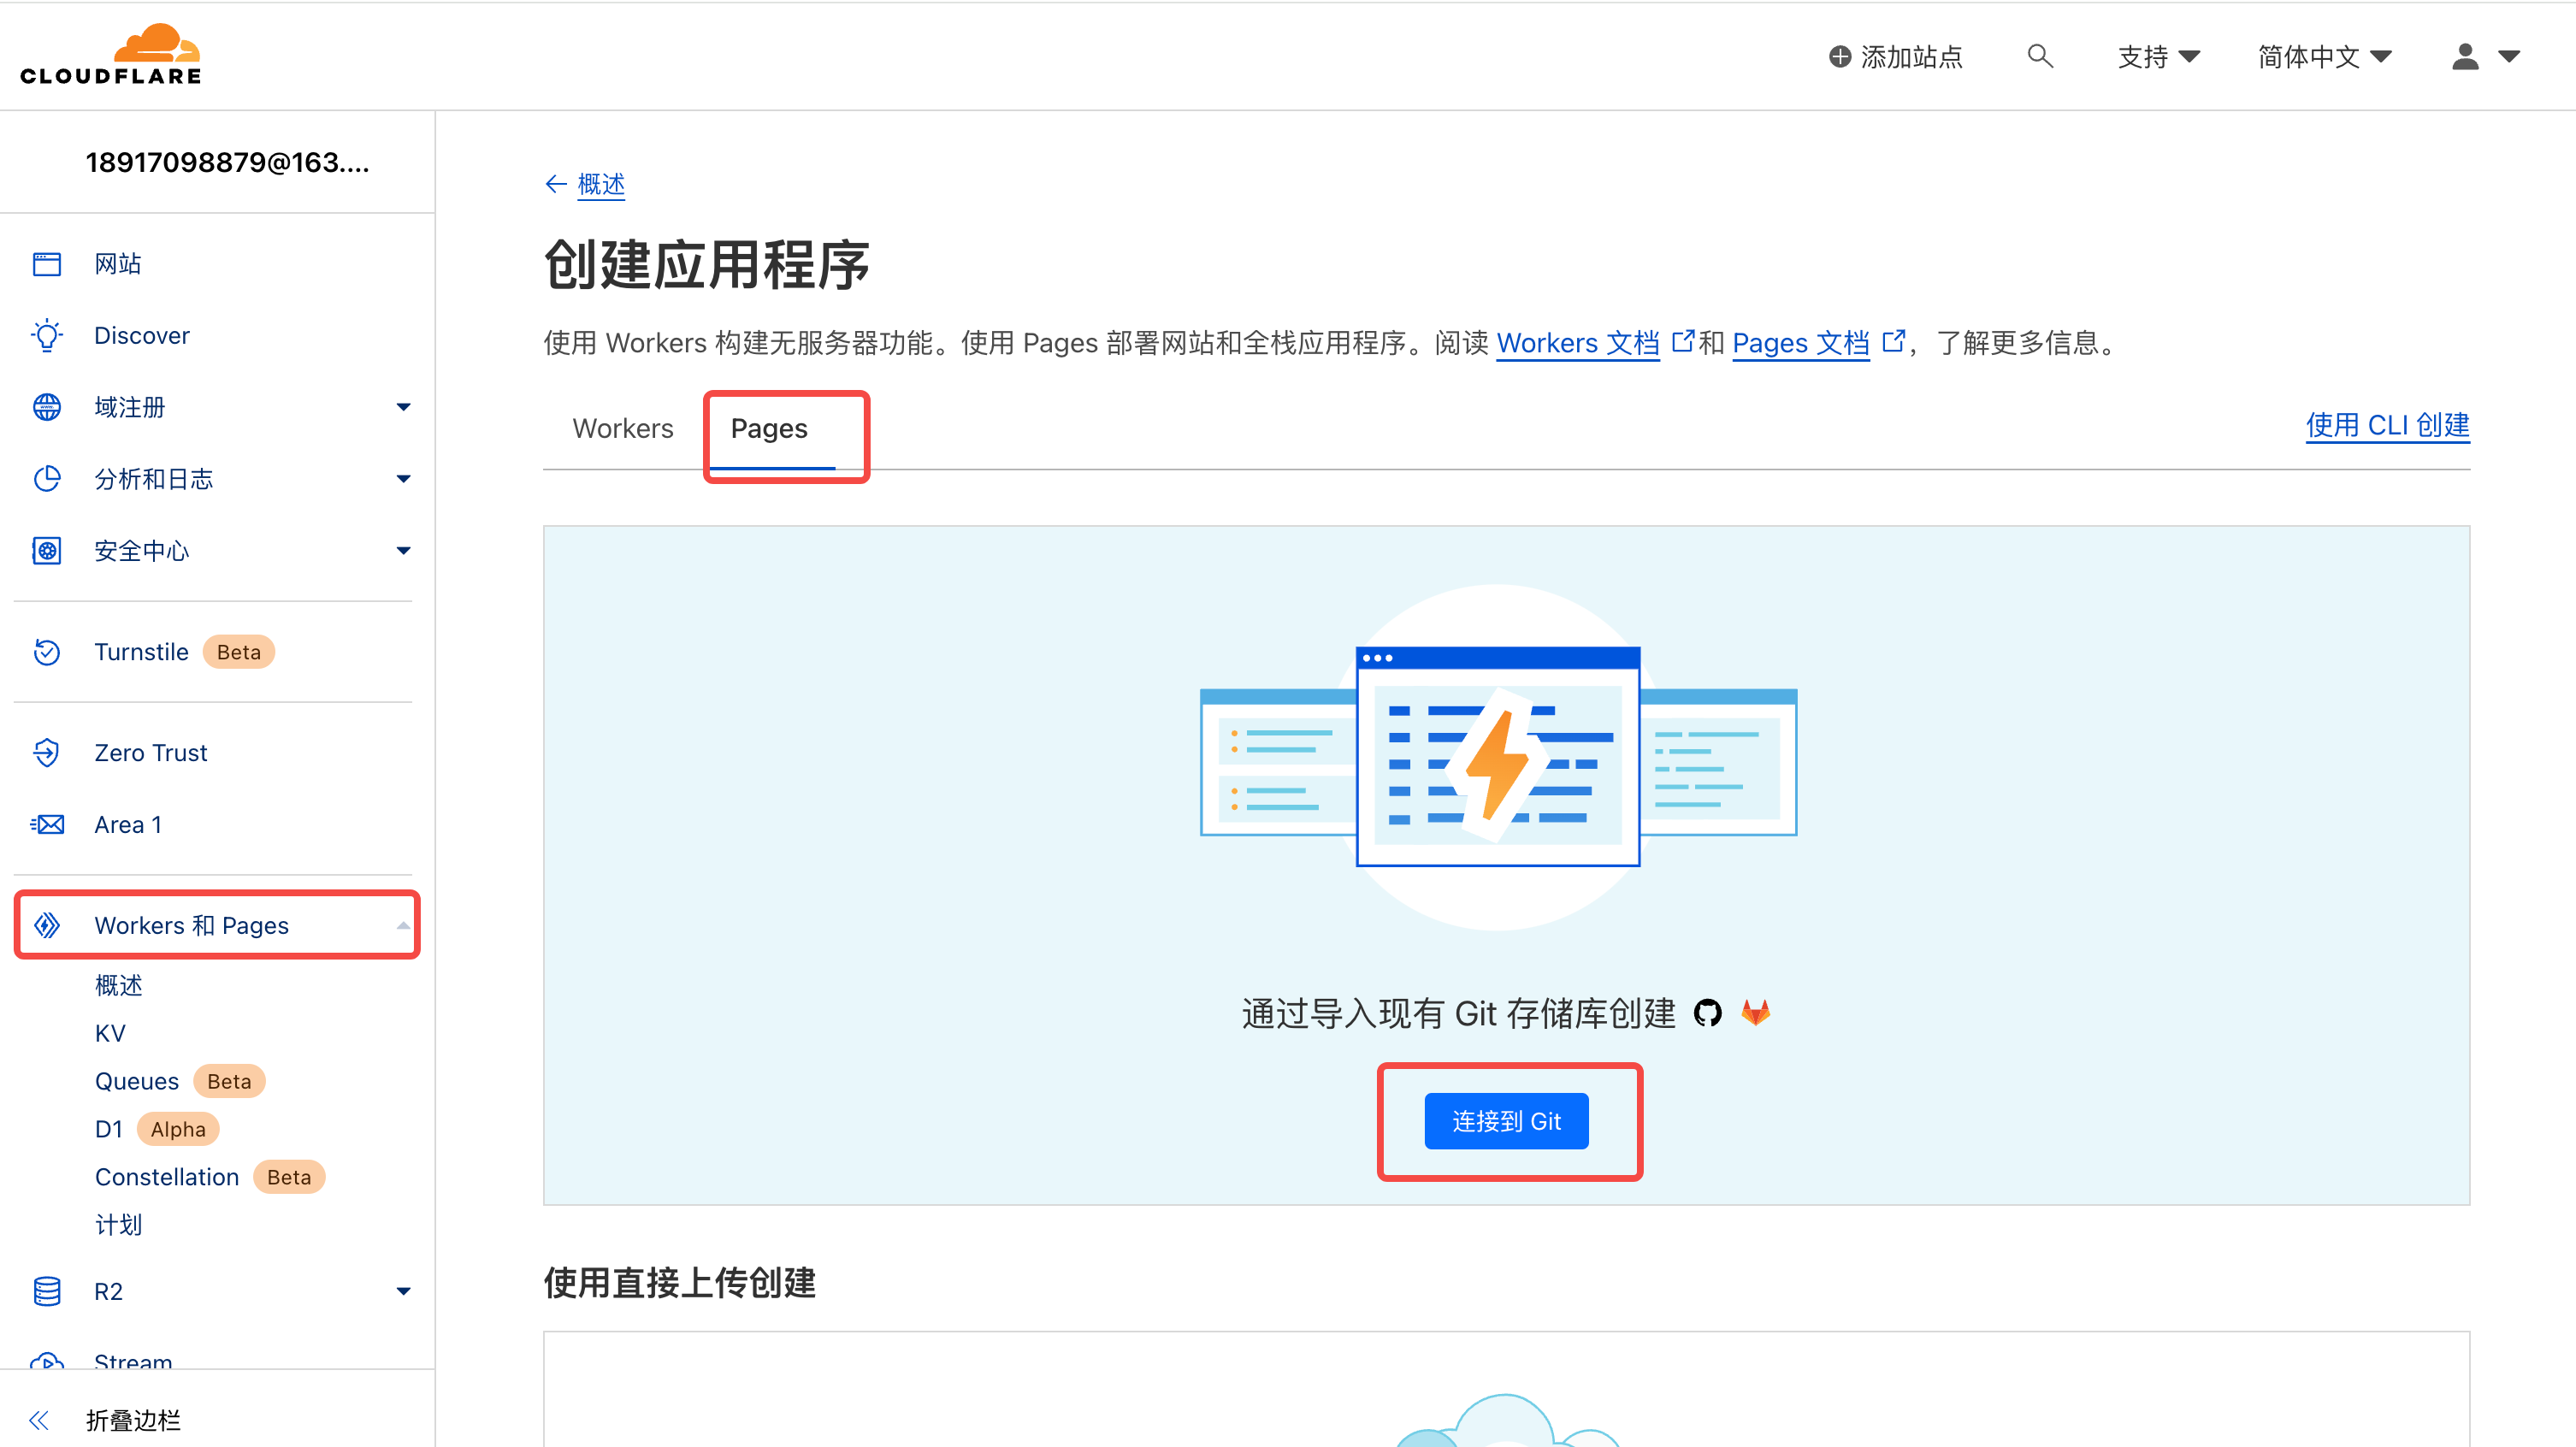Expand the 域注册 sidebar section
Screen dimensions: 2576x1447
(x=403, y=407)
